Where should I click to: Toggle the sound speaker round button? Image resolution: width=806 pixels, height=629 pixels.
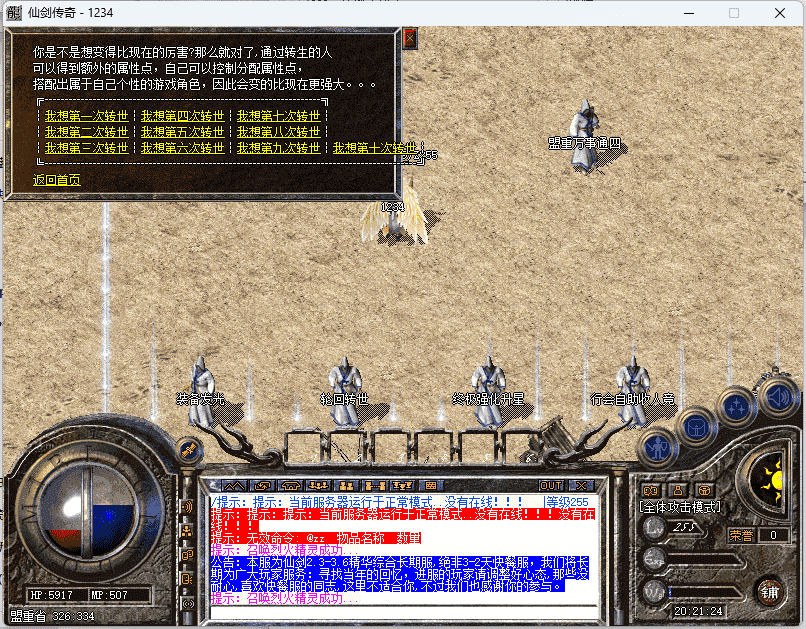(x=778, y=397)
